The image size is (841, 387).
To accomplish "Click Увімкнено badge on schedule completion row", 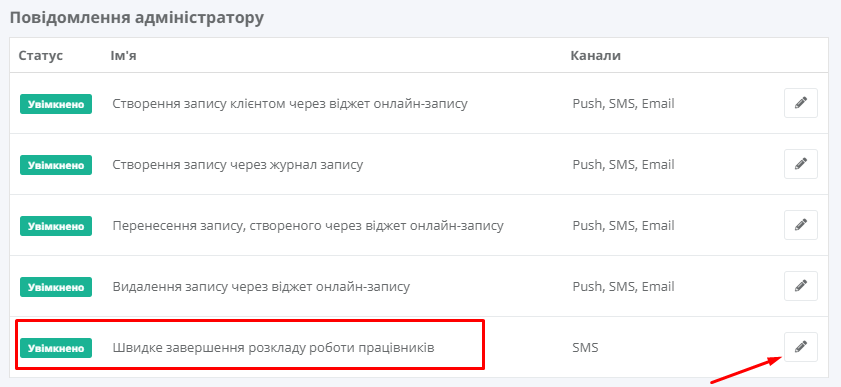I will click(x=56, y=348).
